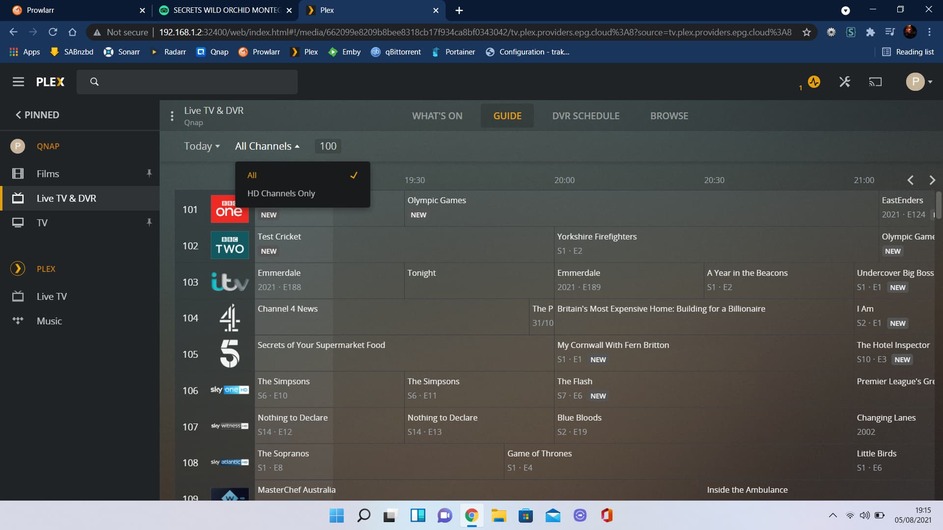Image resolution: width=943 pixels, height=530 pixels.
Task: Unpin the Films library pin icon
Action: pos(149,173)
